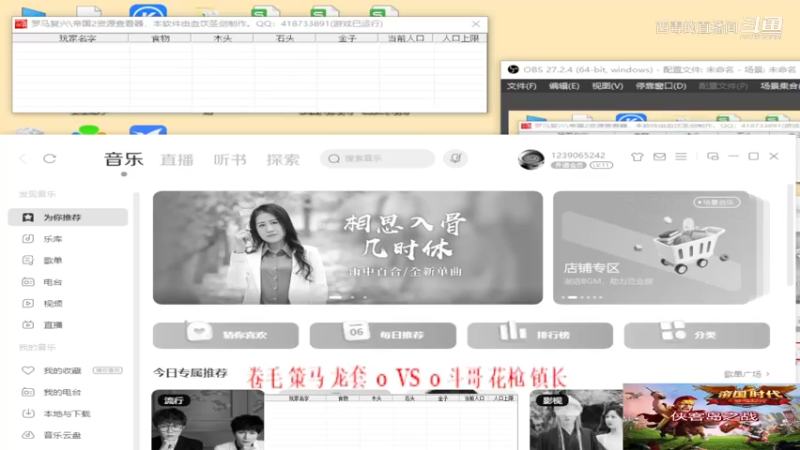This screenshot has height=450, width=800.
Task: Open the OBS 停靠窗口(D) menu
Action: pos(661,86)
